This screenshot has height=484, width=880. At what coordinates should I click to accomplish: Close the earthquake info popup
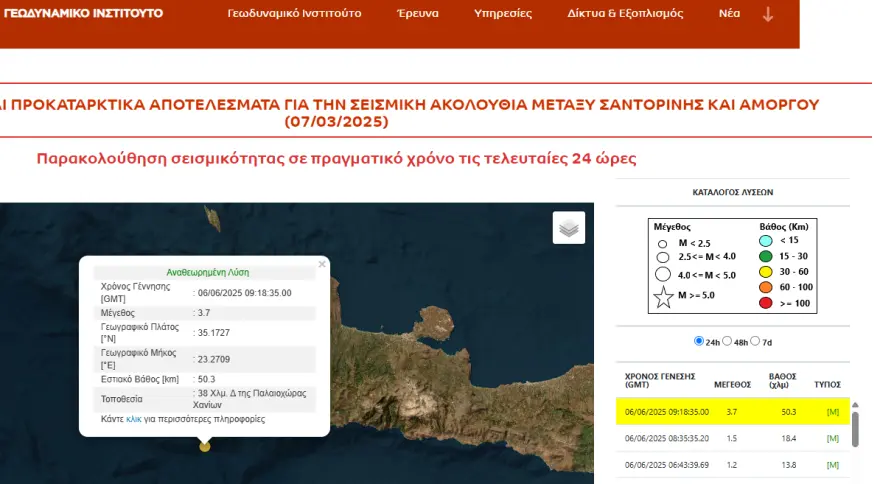point(322,265)
